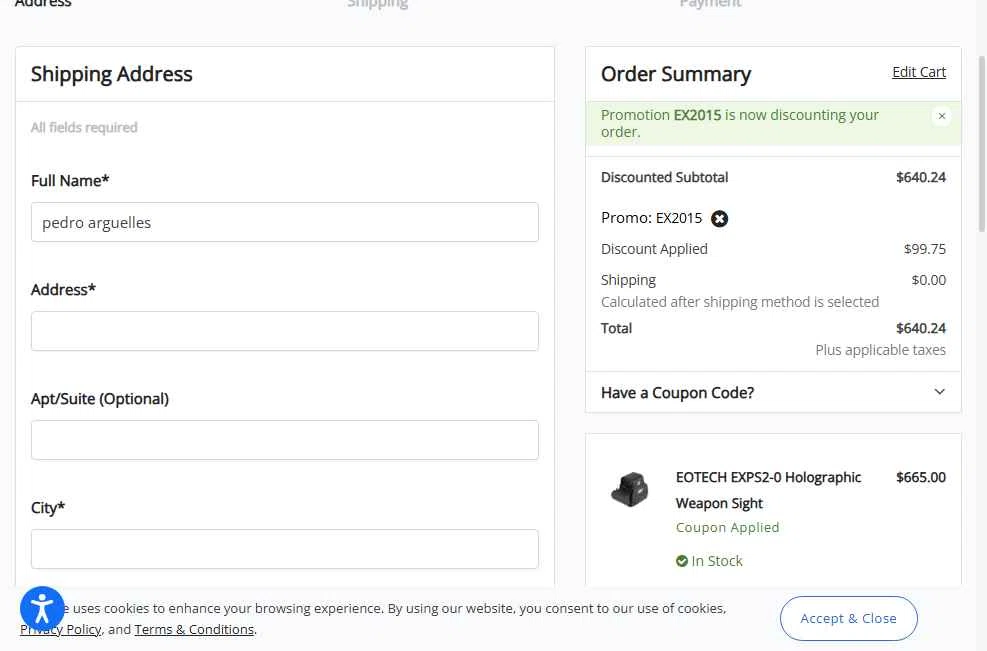
Task: Remove promo code EX2015
Action: tap(719, 218)
